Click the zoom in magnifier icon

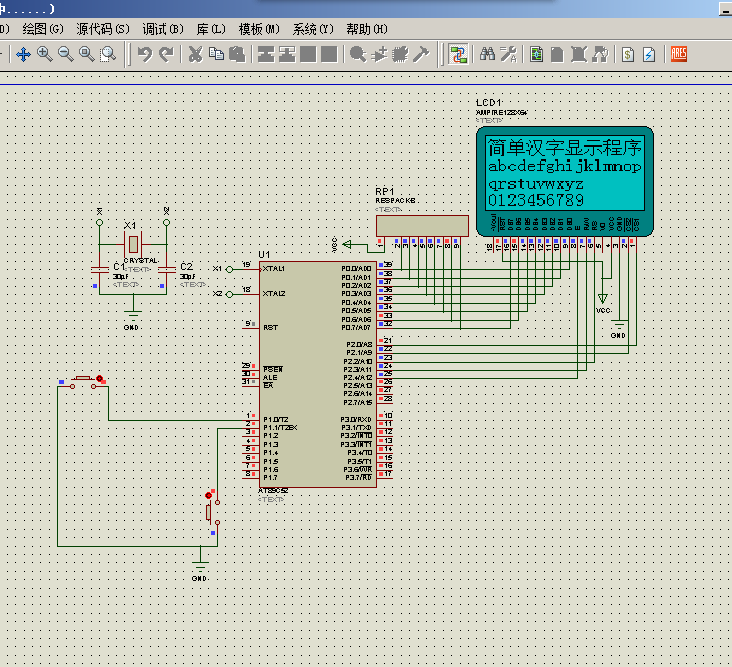(45, 54)
